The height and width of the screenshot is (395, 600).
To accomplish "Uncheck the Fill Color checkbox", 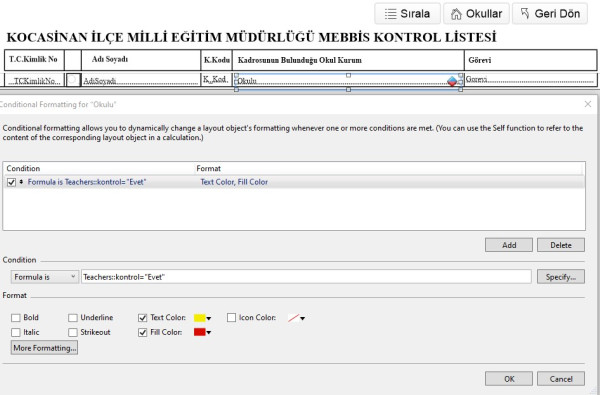I will (x=142, y=332).
